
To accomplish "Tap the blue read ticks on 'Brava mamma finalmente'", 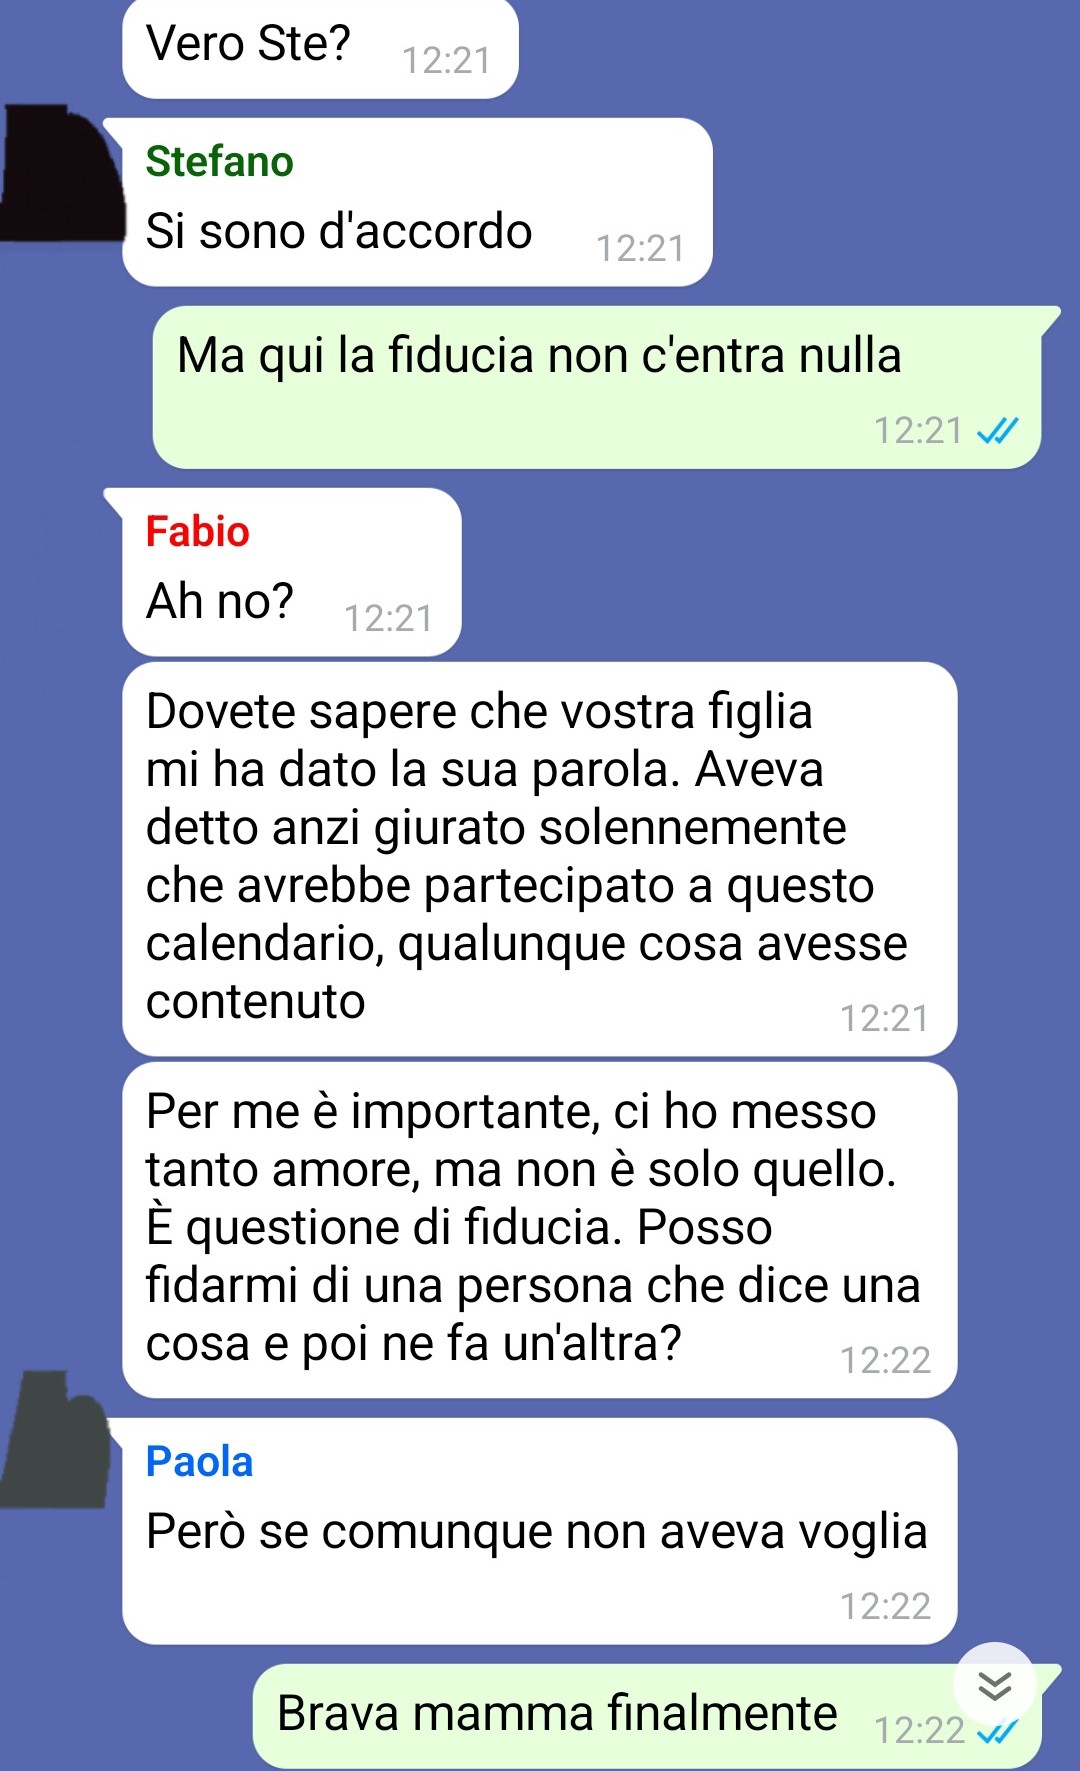I will tap(998, 1731).
